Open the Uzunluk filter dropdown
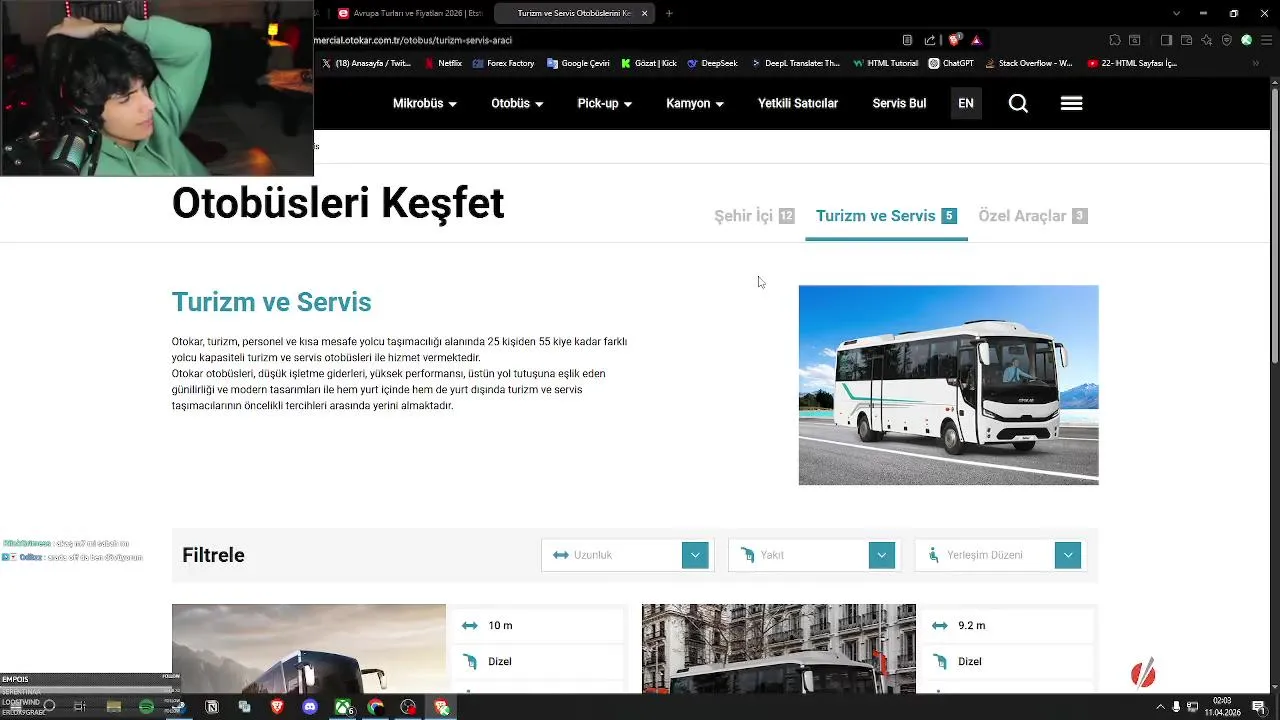 click(627, 555)
